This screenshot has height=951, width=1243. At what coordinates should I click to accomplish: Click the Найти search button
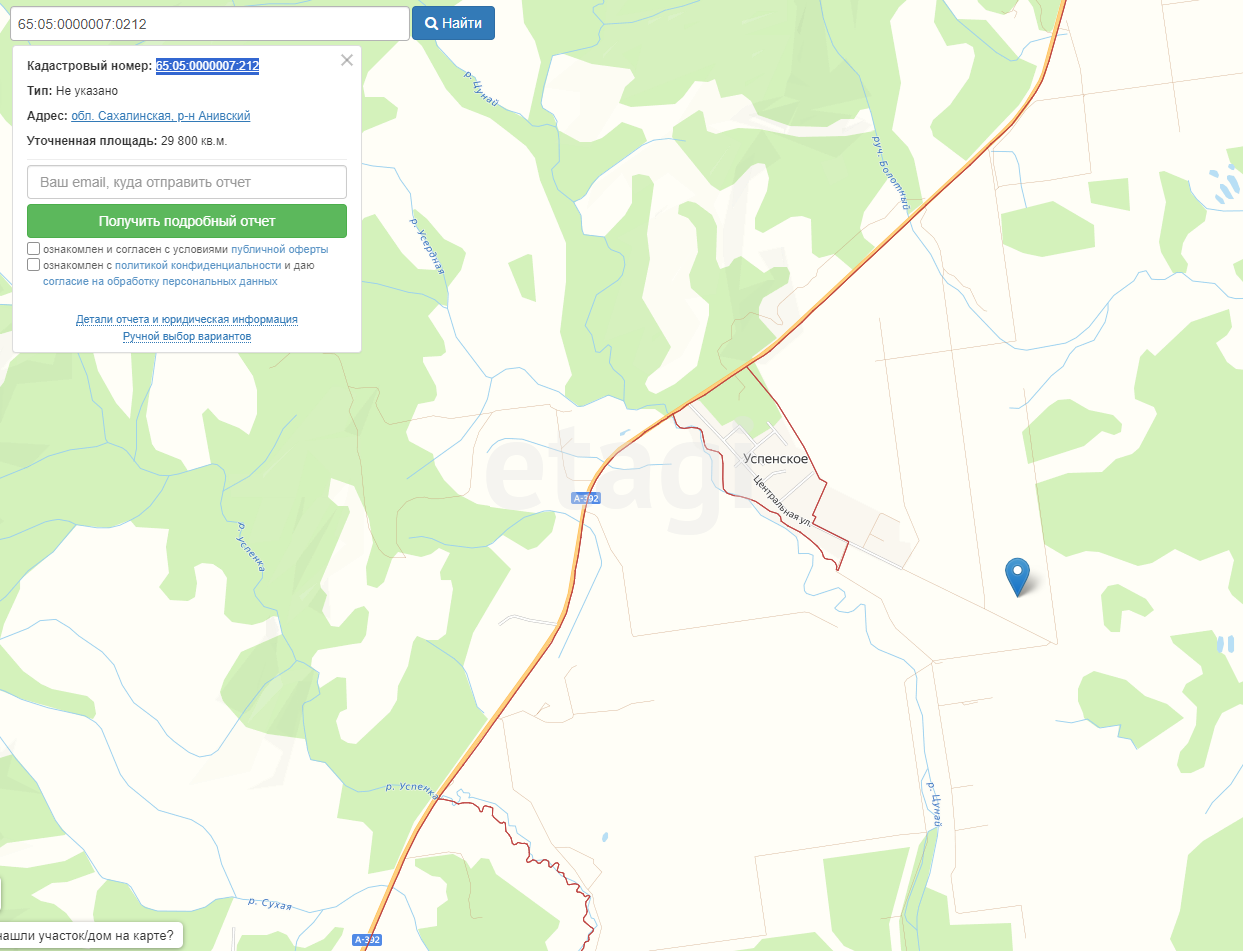pyautogui.click(x=453, y=23)
